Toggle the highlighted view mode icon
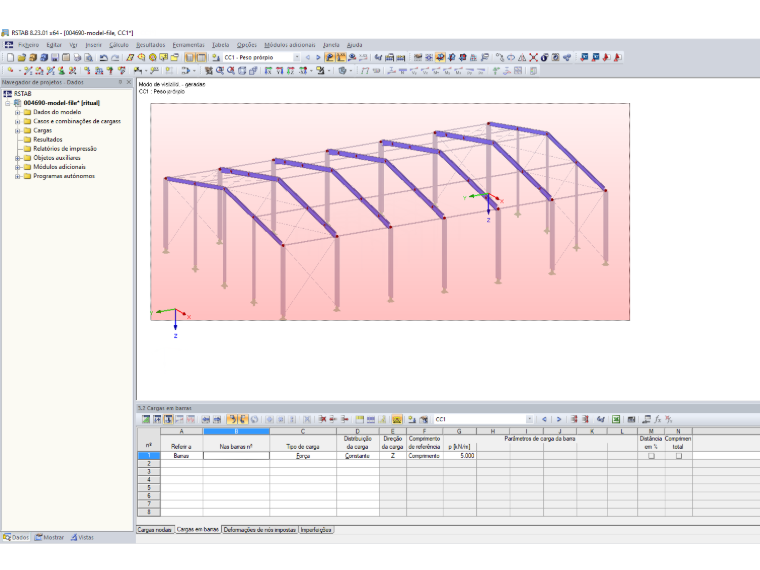This screenshot has width=760, height=570. (x=440, y=57)
